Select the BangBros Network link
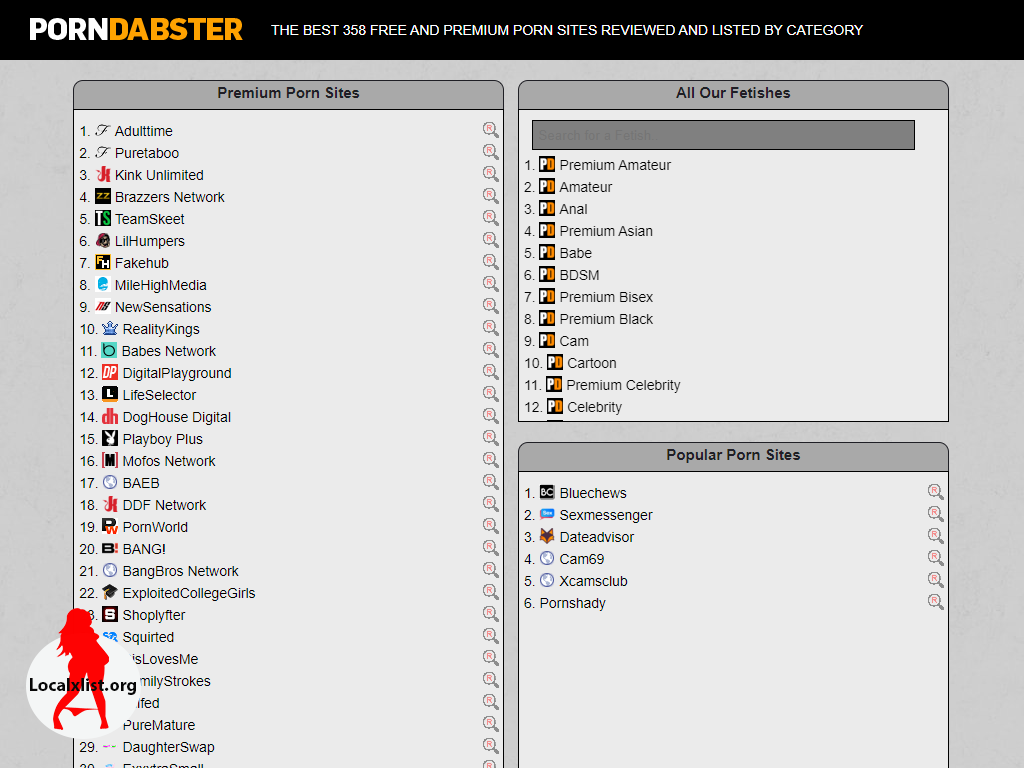The height and width of the screenshot is (768, 1024). [181, 571]
